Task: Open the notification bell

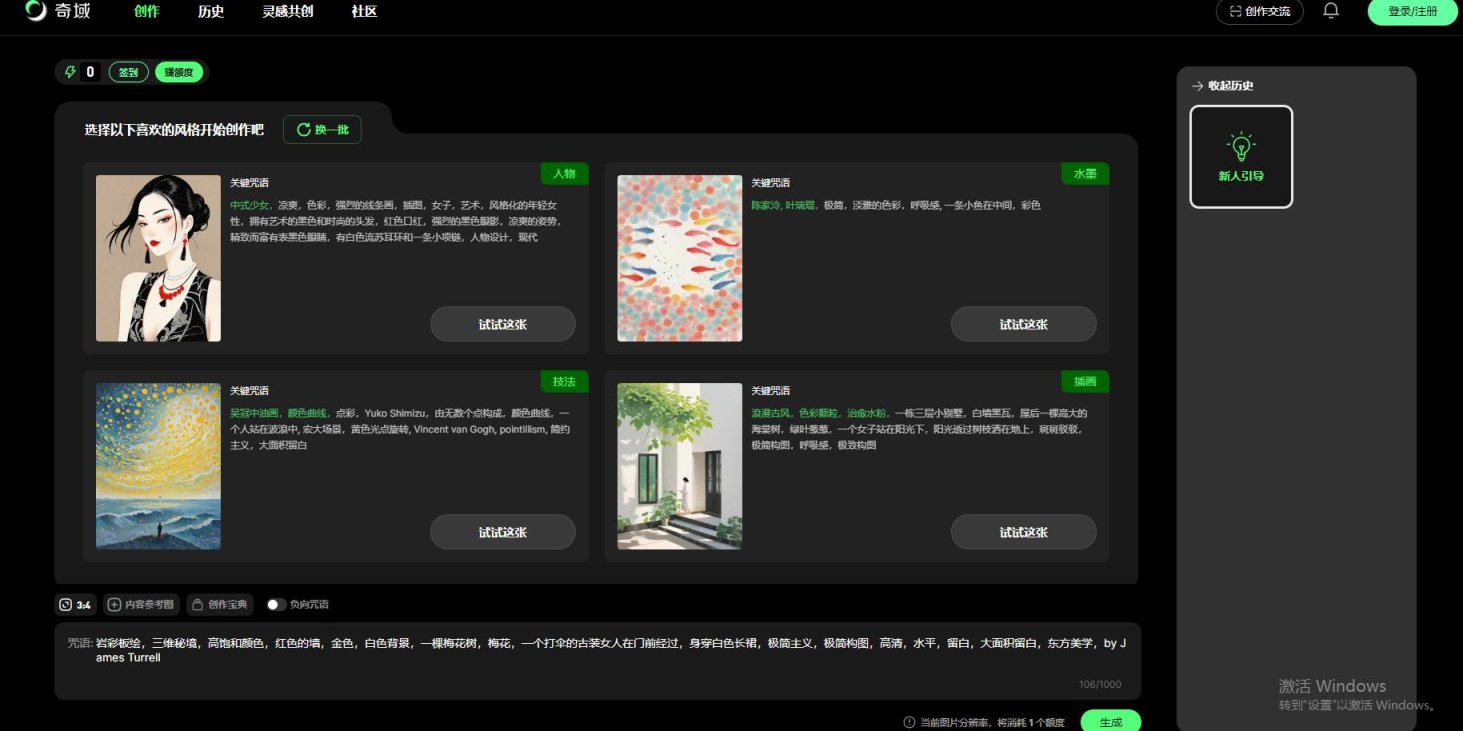Action: click(1331, 12)
